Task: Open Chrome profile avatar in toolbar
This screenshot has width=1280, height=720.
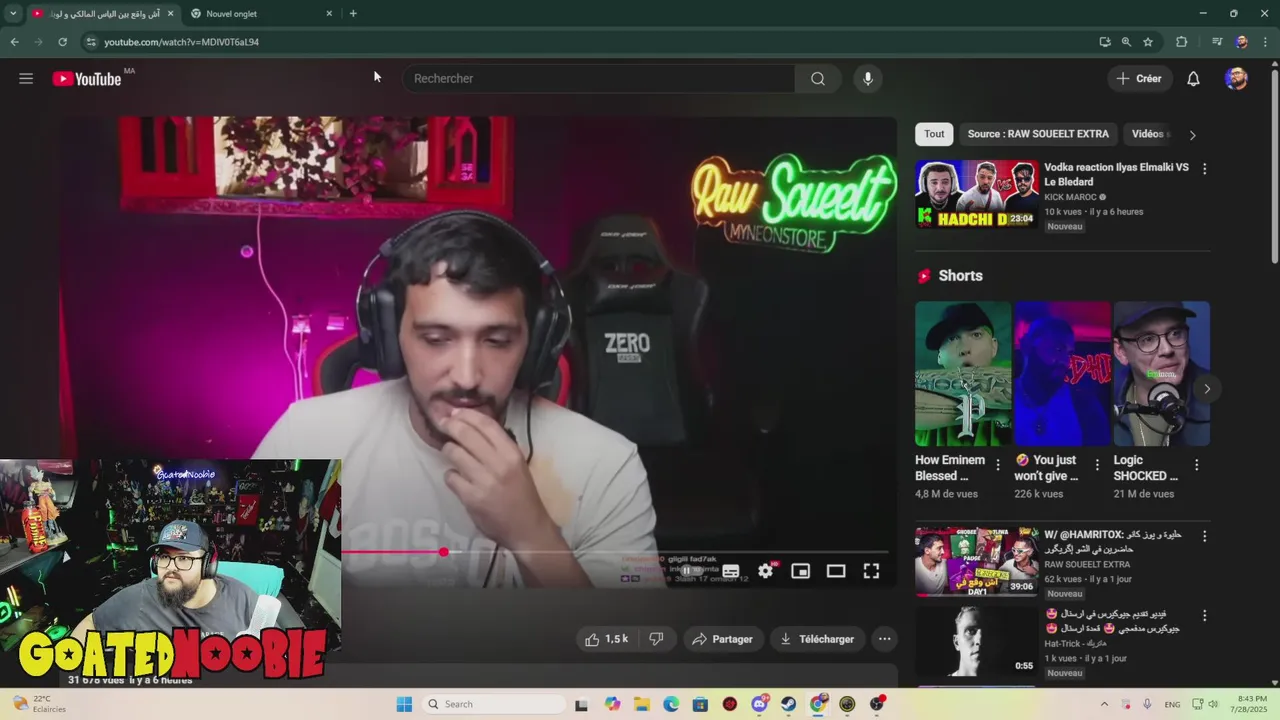Action: tap(1241, 42)
